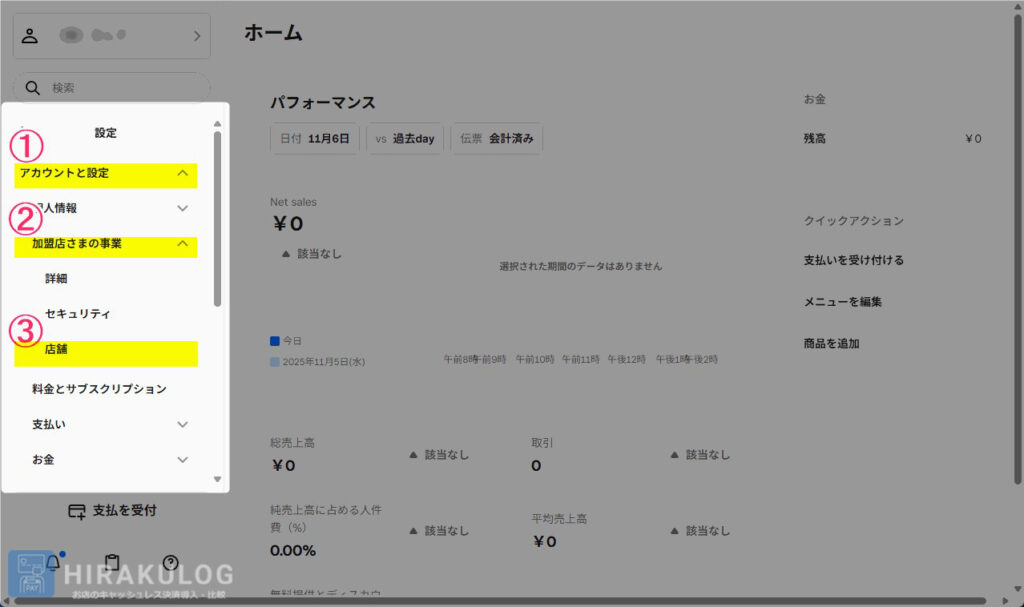Click the magnifier search icon
Viewport: 1024px width, 607px height.
32,88
